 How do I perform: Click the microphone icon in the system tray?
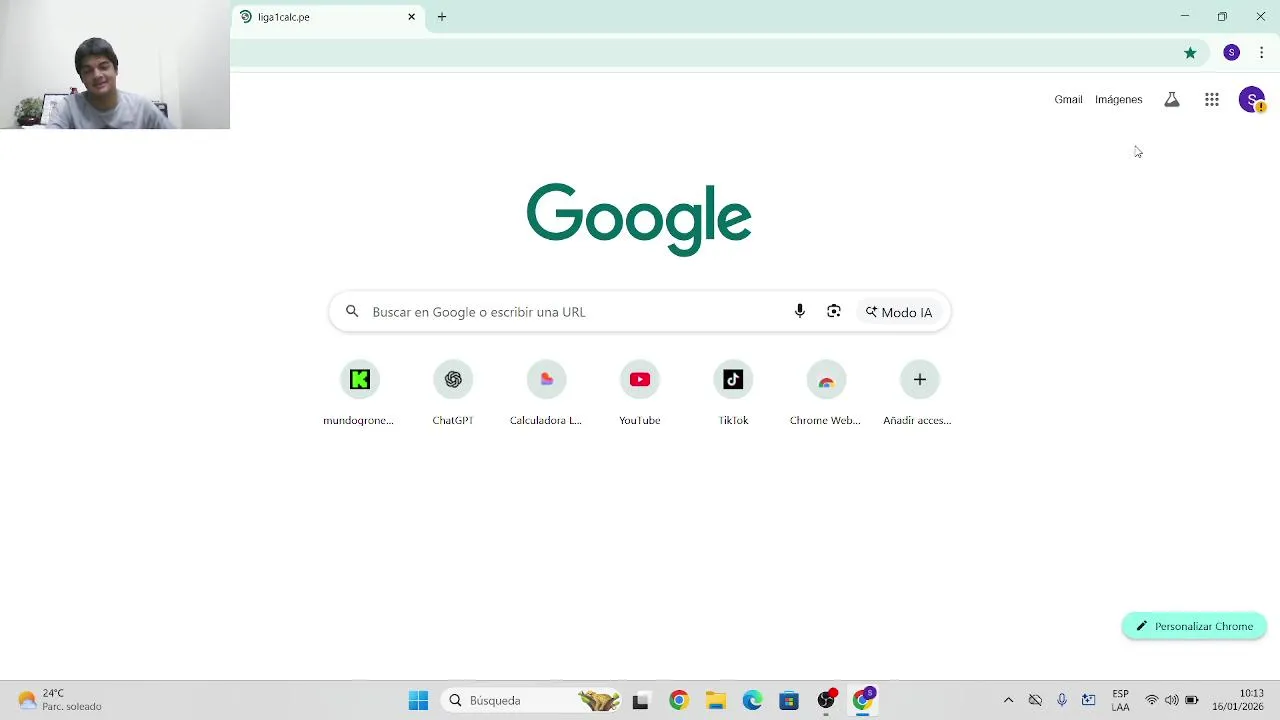1062,700
